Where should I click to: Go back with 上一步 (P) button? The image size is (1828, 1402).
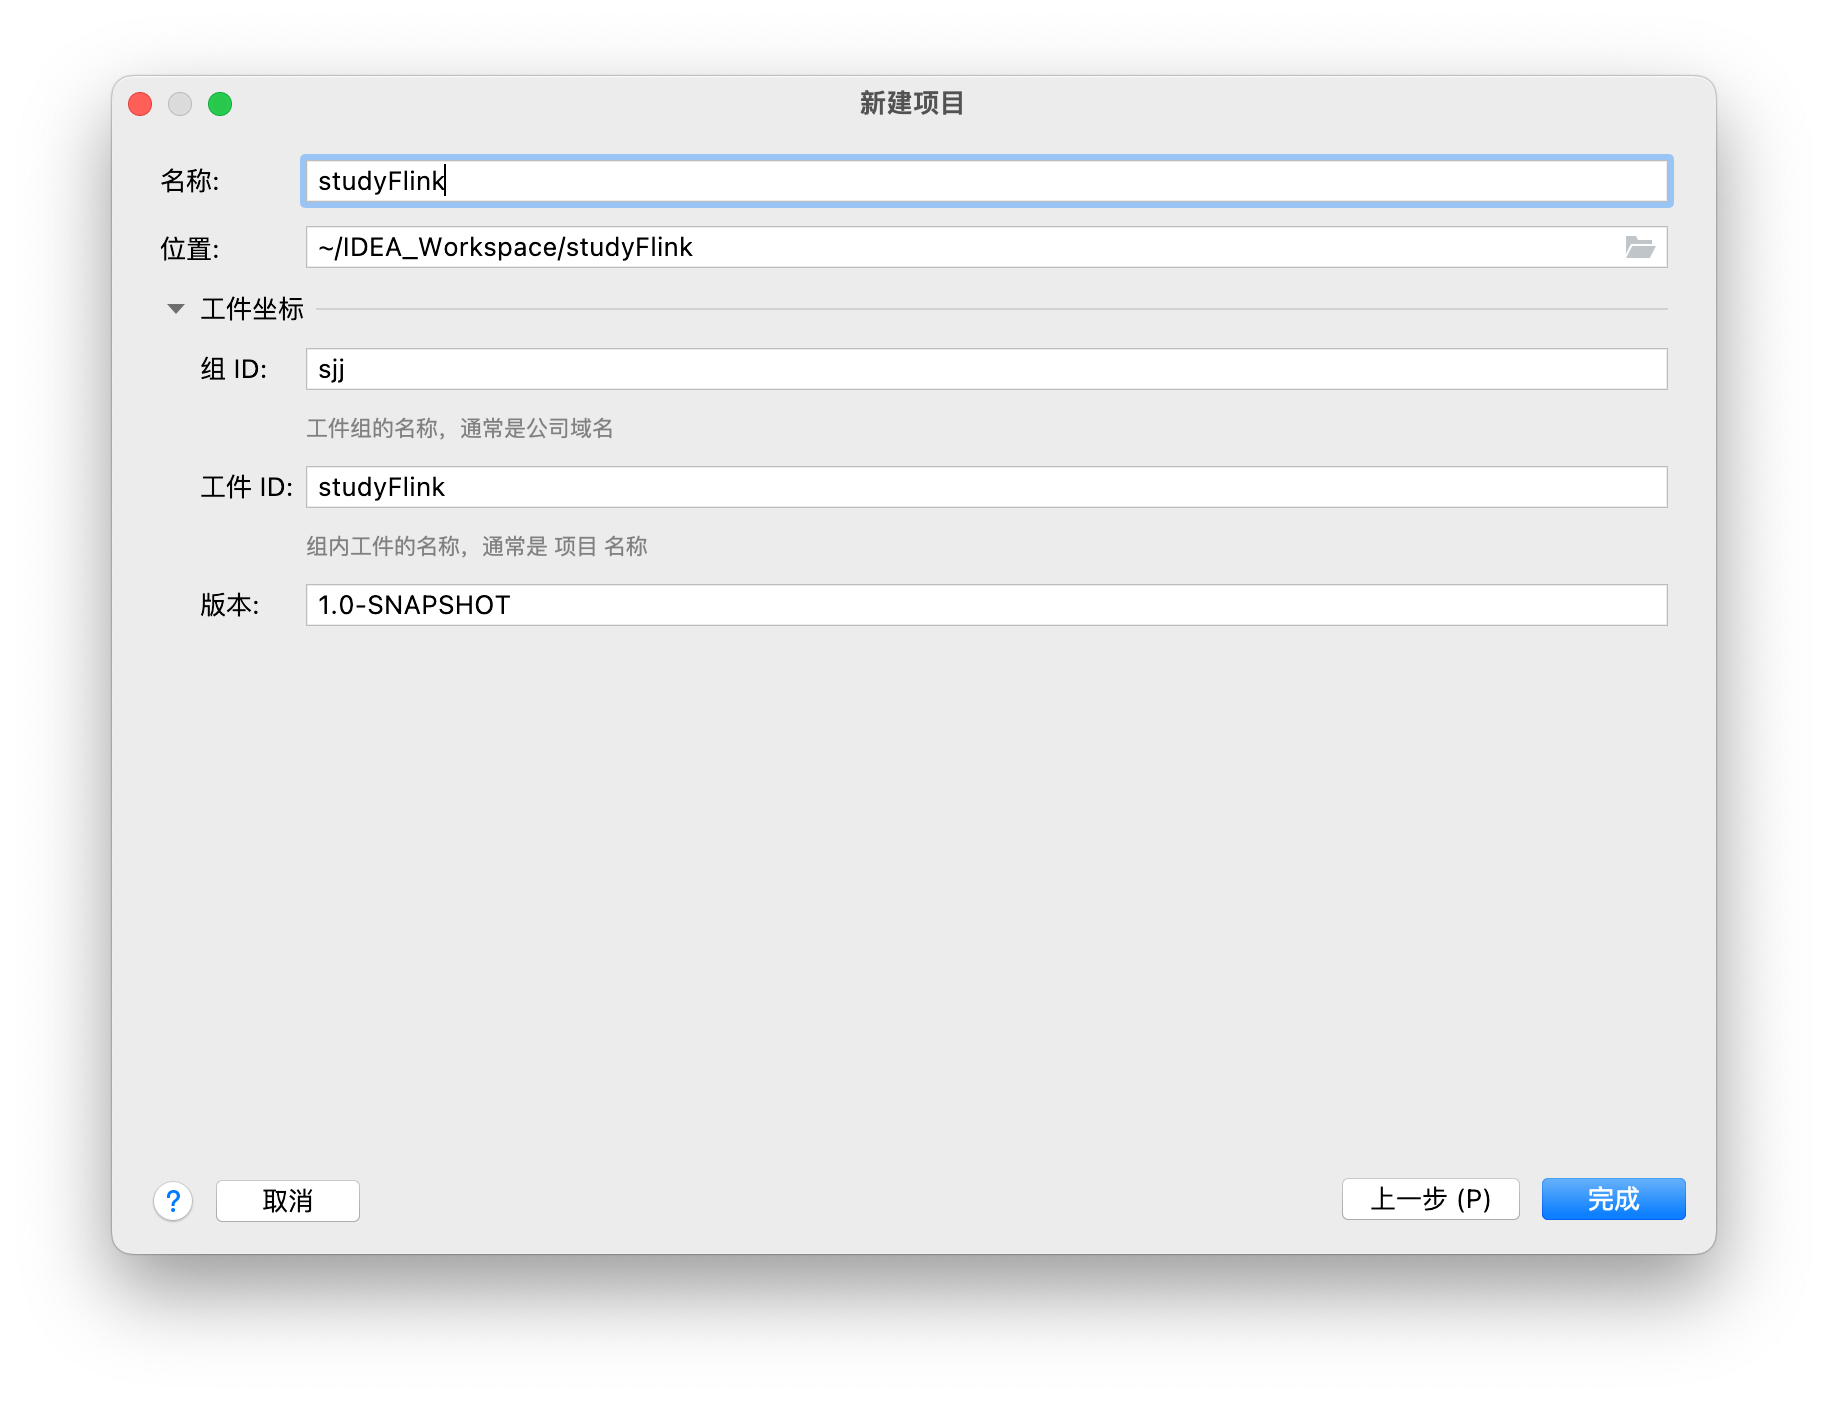pyautogui.click(x=1430, y=1199)
